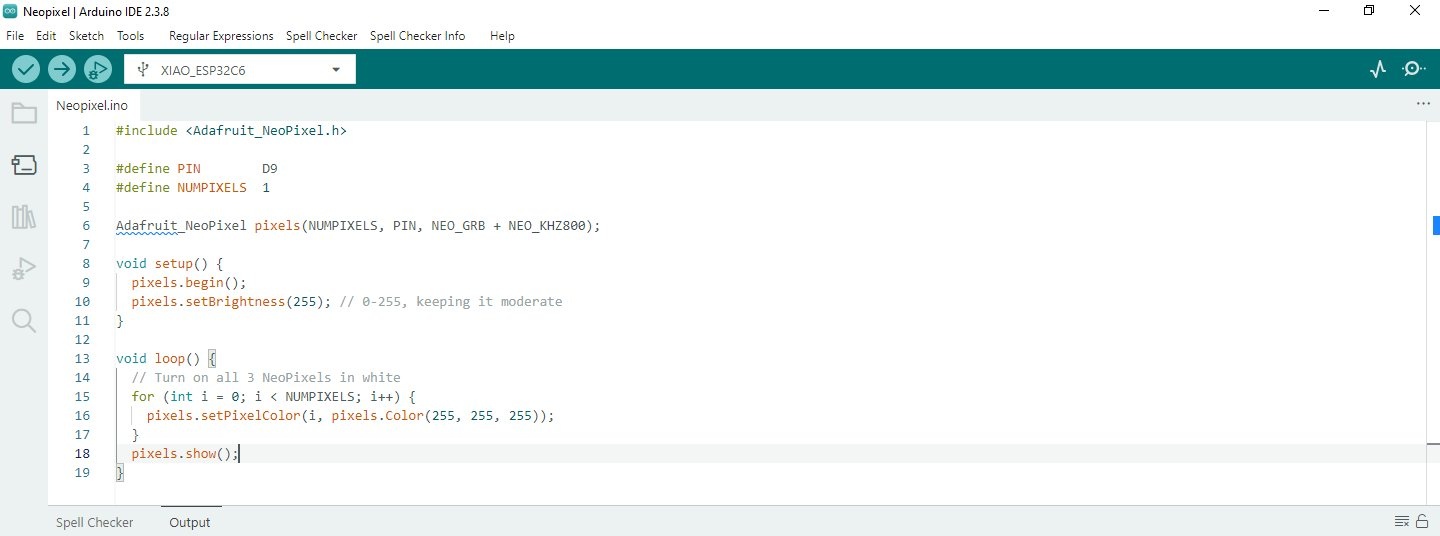
Task: Open the Spell Checker menu
Action: click(x=321, y=36)
